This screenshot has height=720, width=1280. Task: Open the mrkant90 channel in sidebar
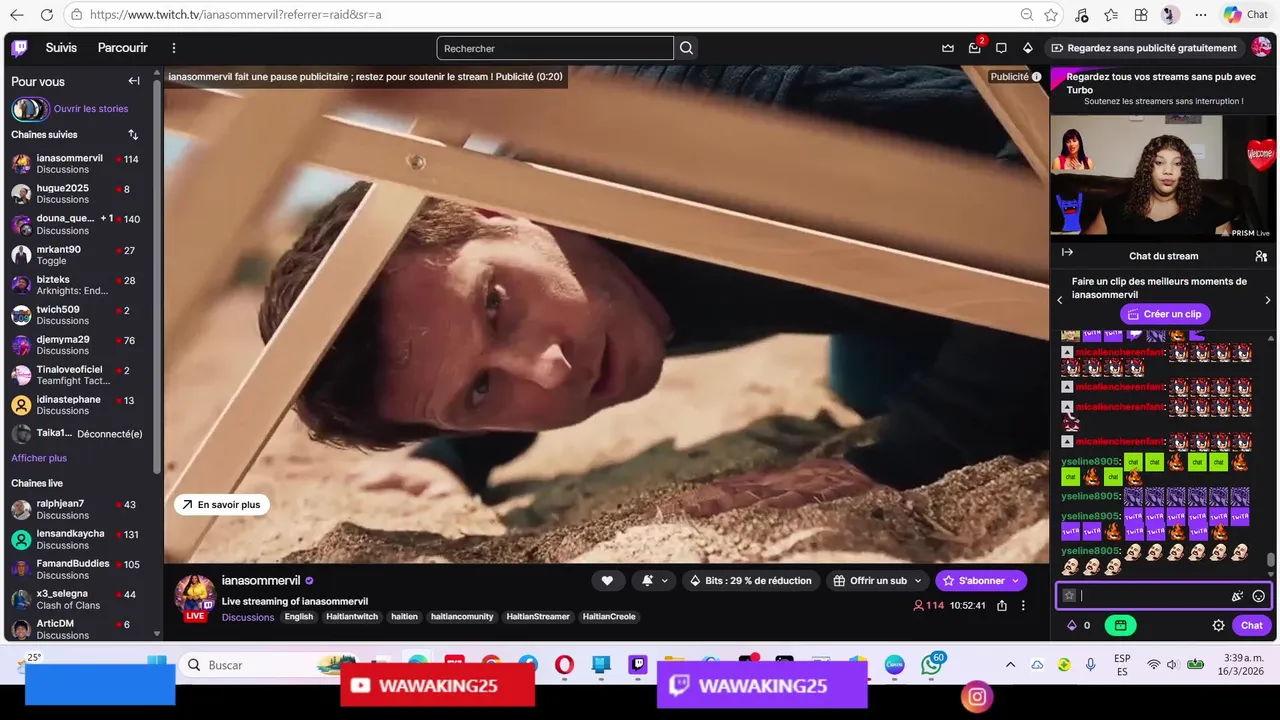(78, 255)
